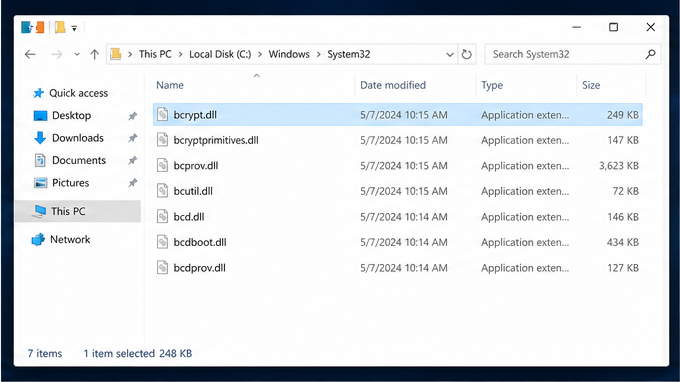Select Windows in the address path
This screenshot has width=680, height=382.
click(289, 54)
